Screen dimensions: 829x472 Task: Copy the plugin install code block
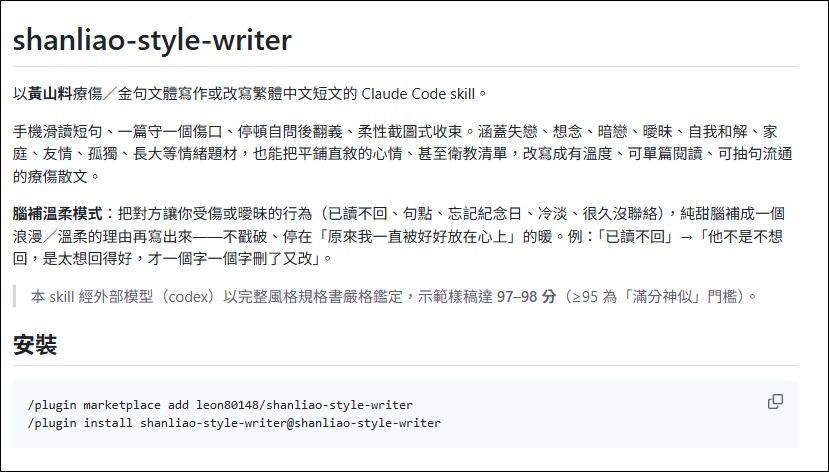[775, 402]
